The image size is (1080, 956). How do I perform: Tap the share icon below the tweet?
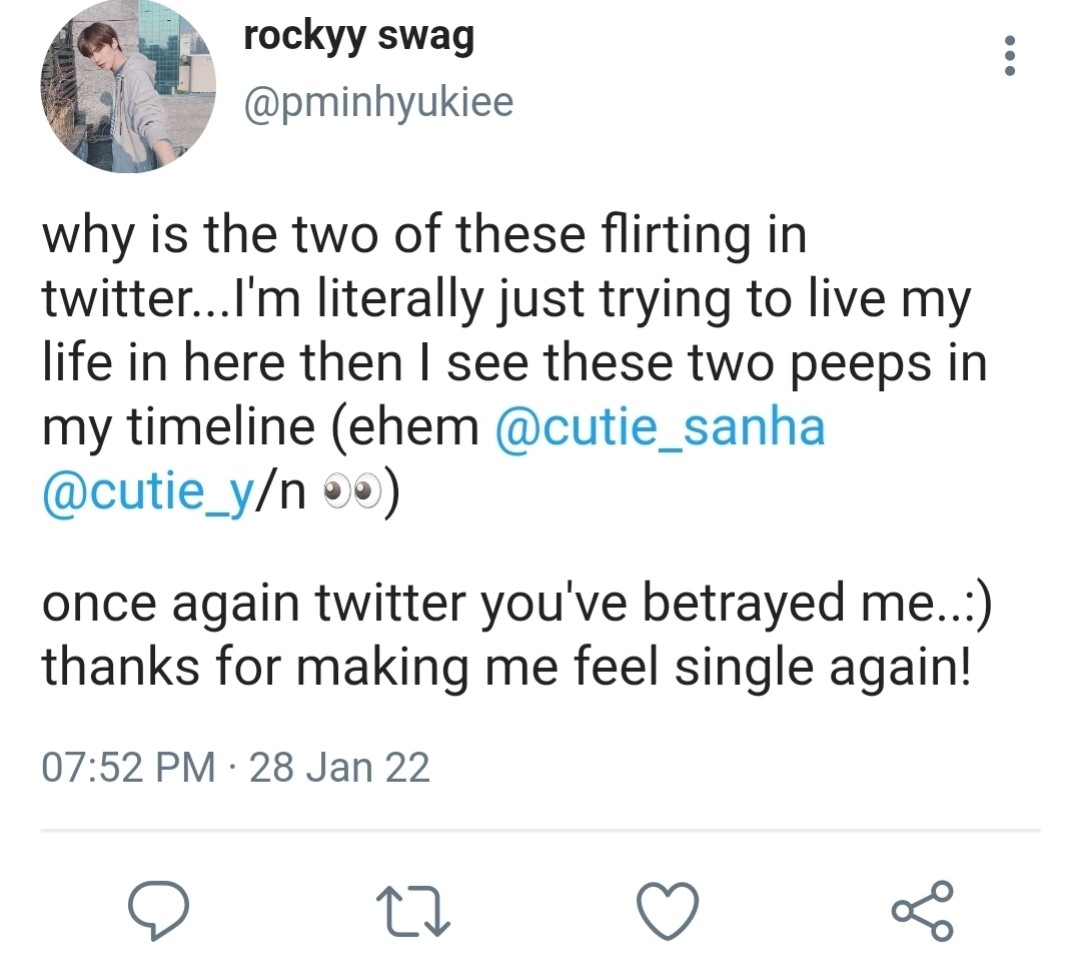[x=922, y=907]
